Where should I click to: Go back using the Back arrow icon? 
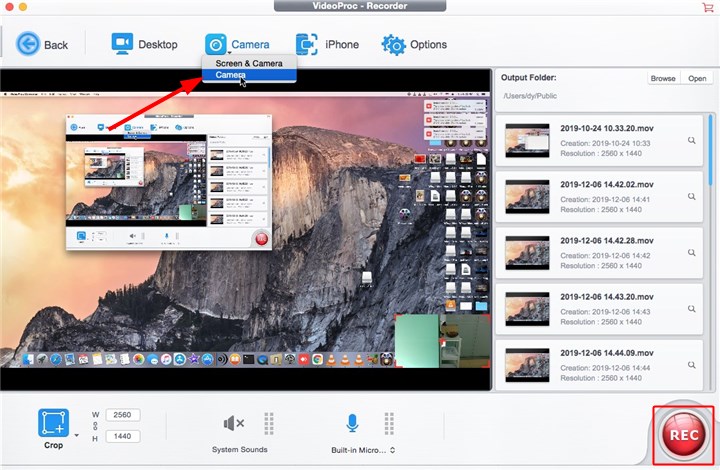tap(28, 44)
